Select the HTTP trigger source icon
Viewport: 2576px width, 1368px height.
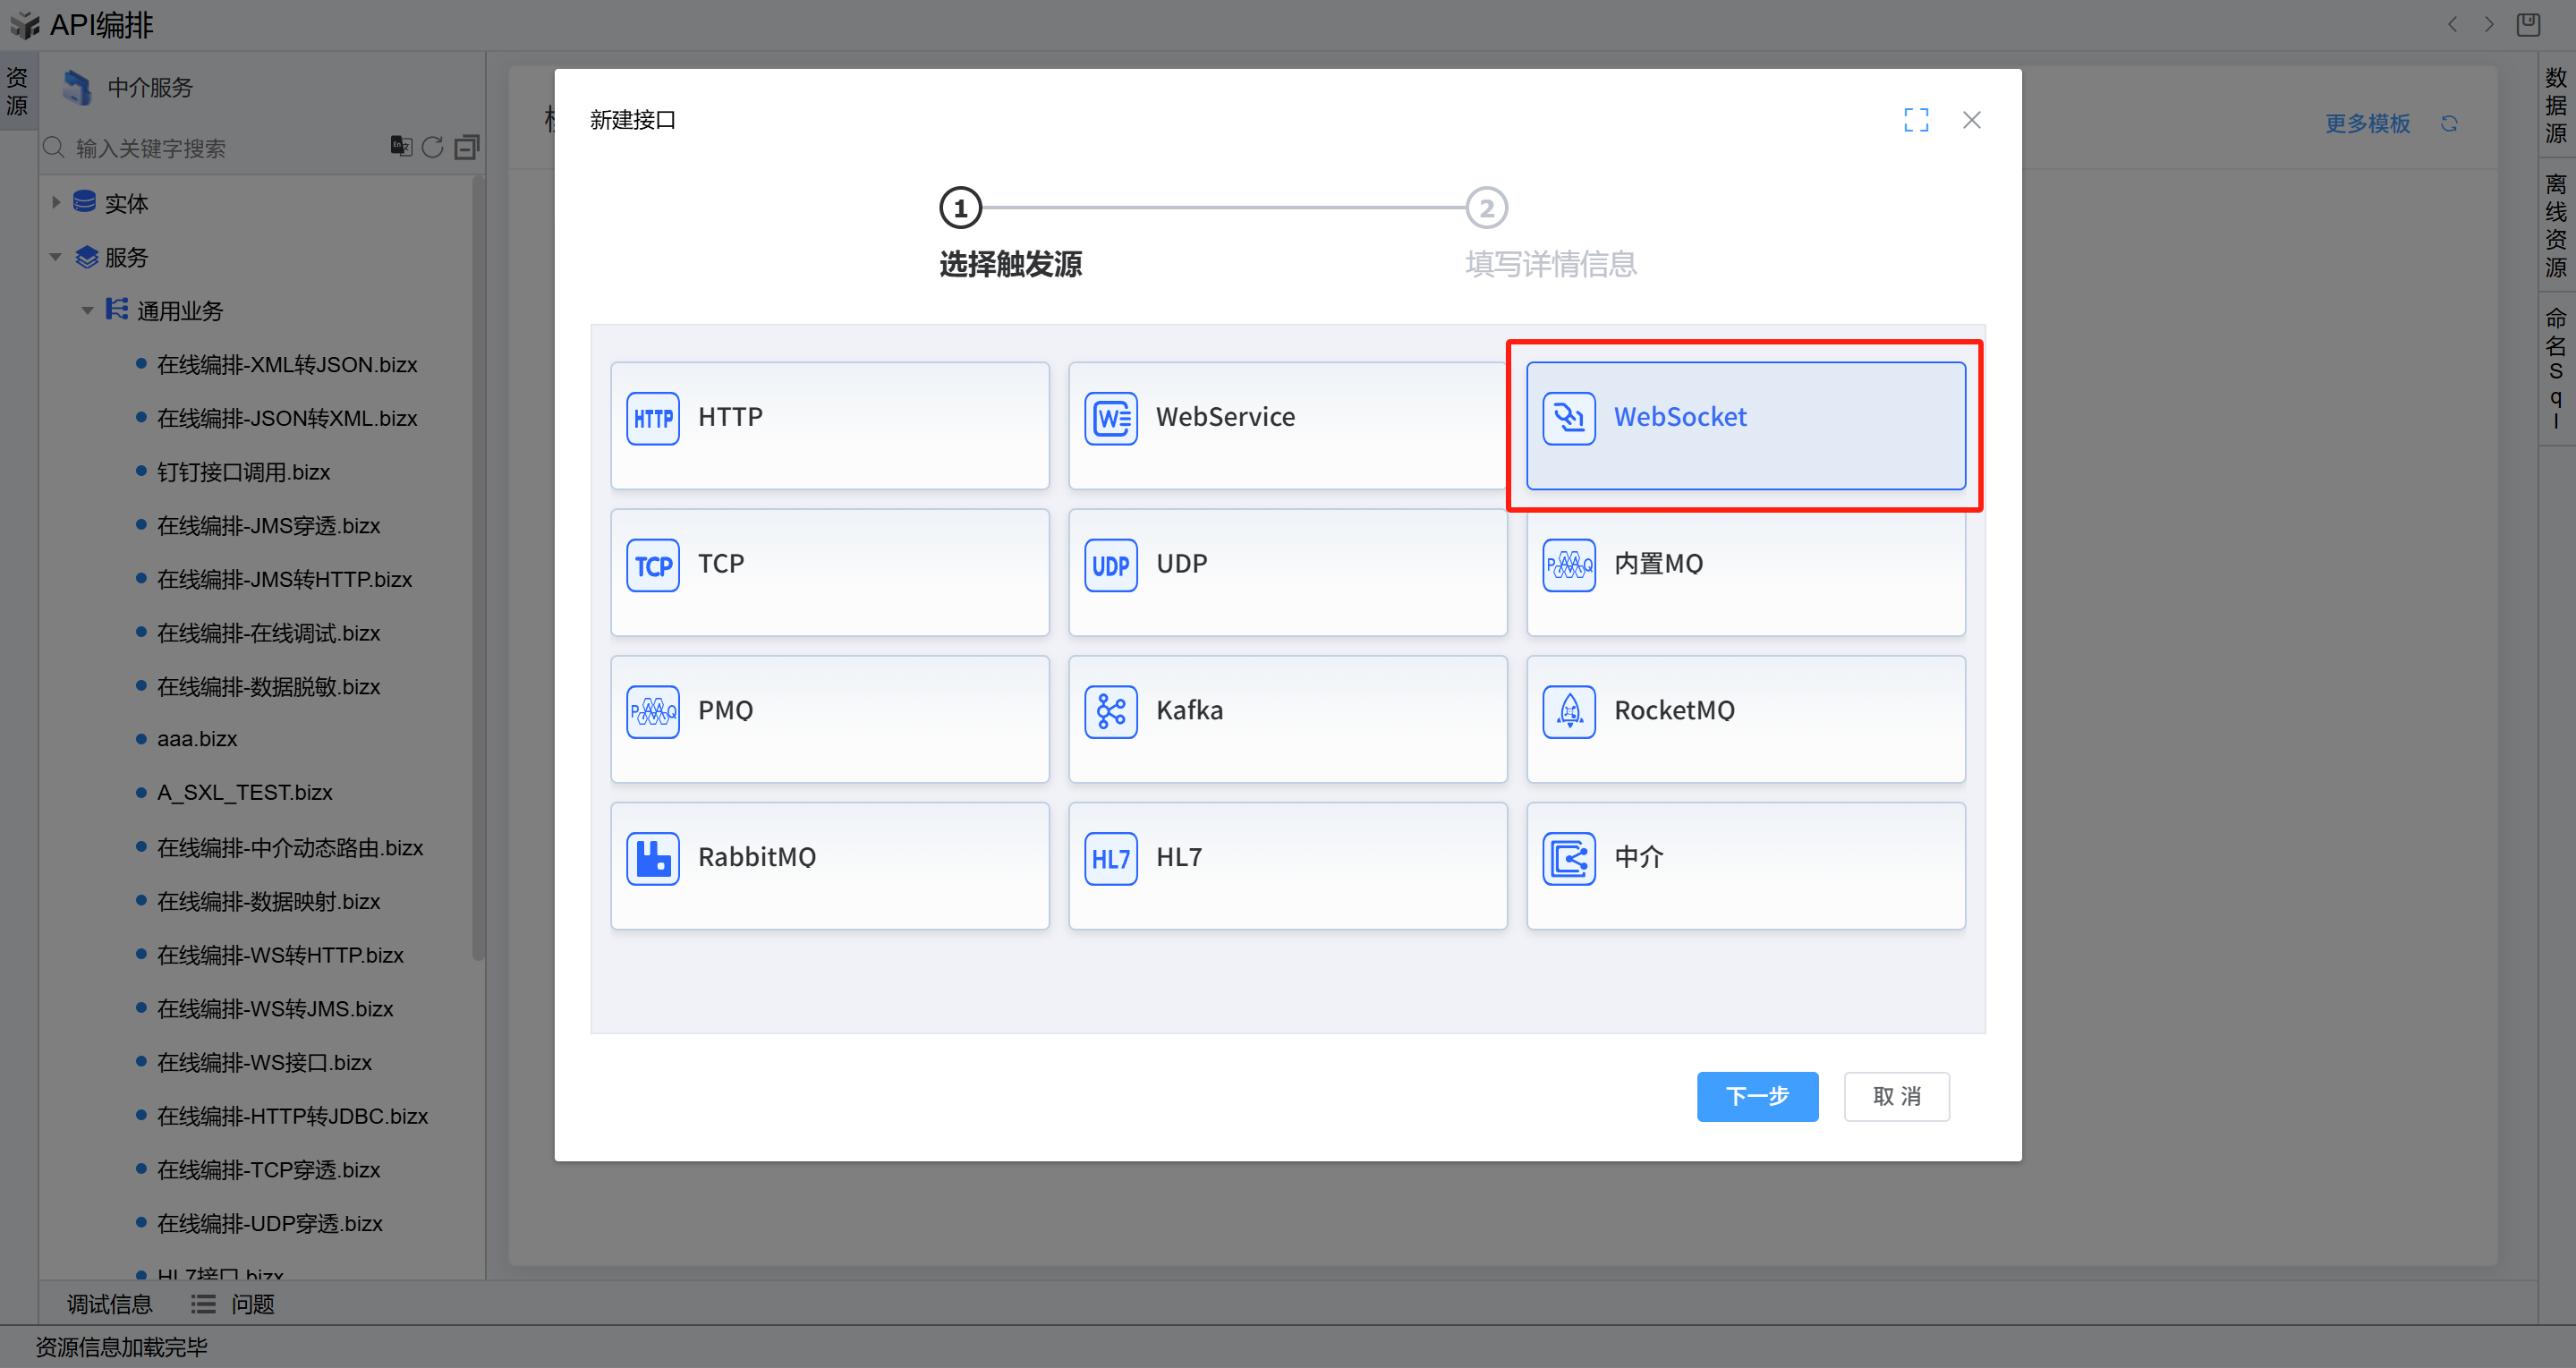[x=653, y=418]
